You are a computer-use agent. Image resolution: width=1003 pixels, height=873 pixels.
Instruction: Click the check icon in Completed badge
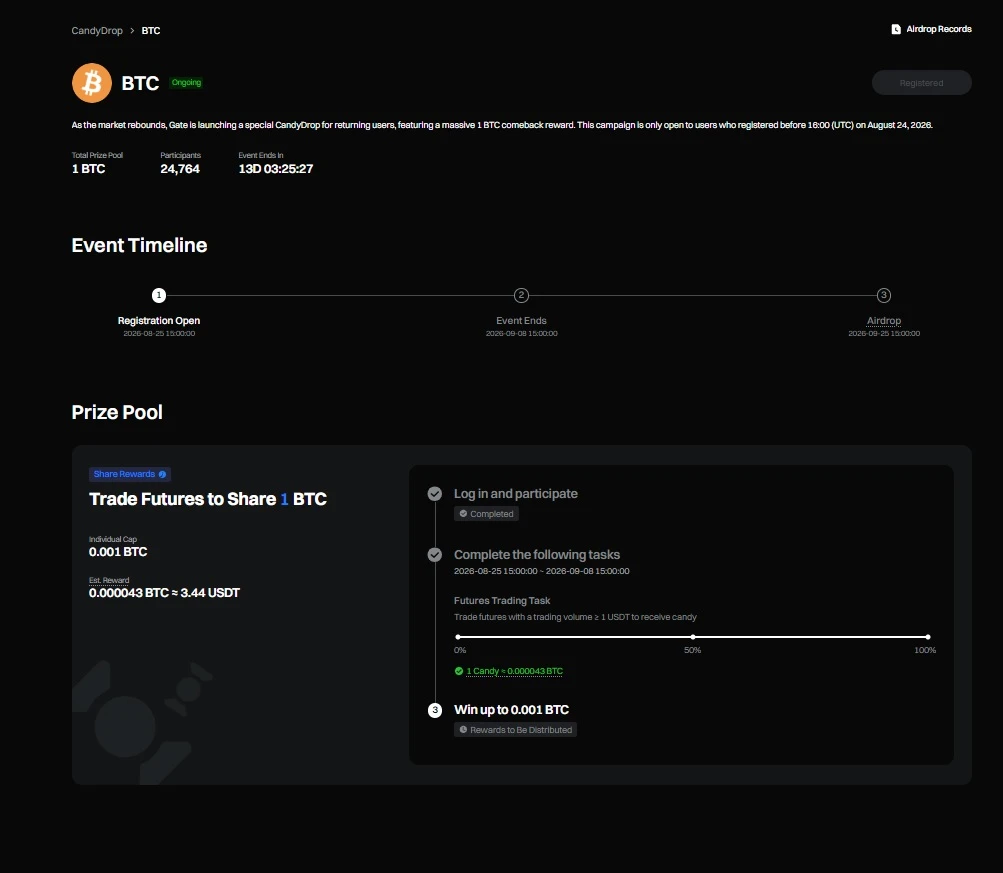point(463,514)
